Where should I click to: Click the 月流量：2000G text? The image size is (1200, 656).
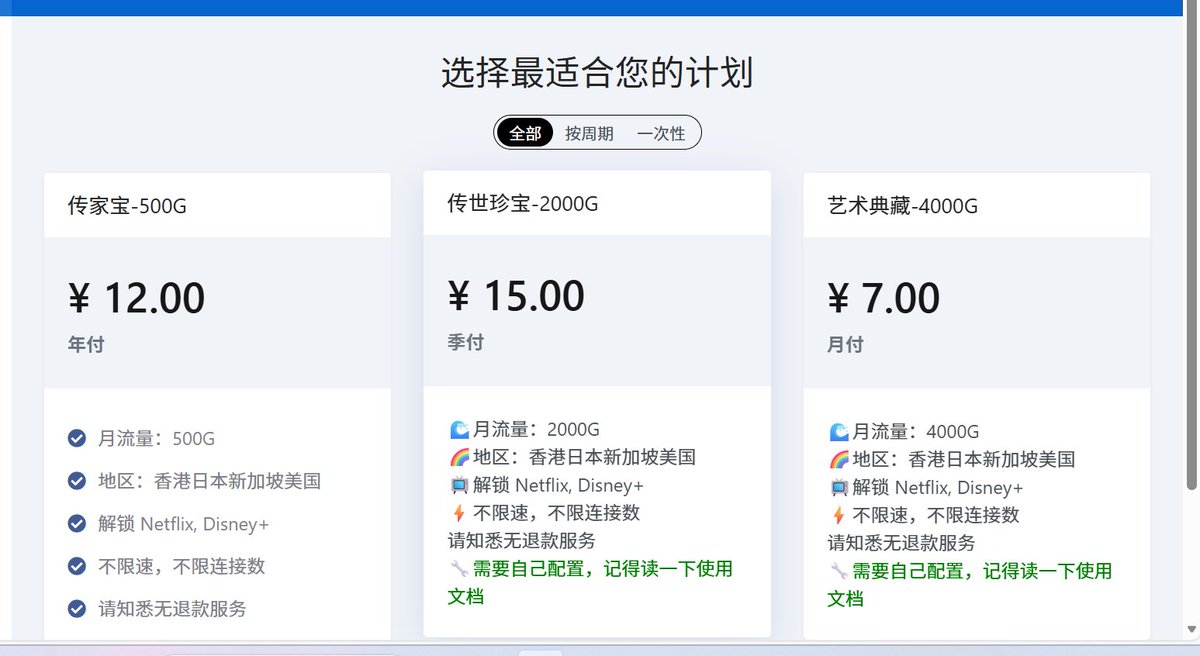pos(536,430)
